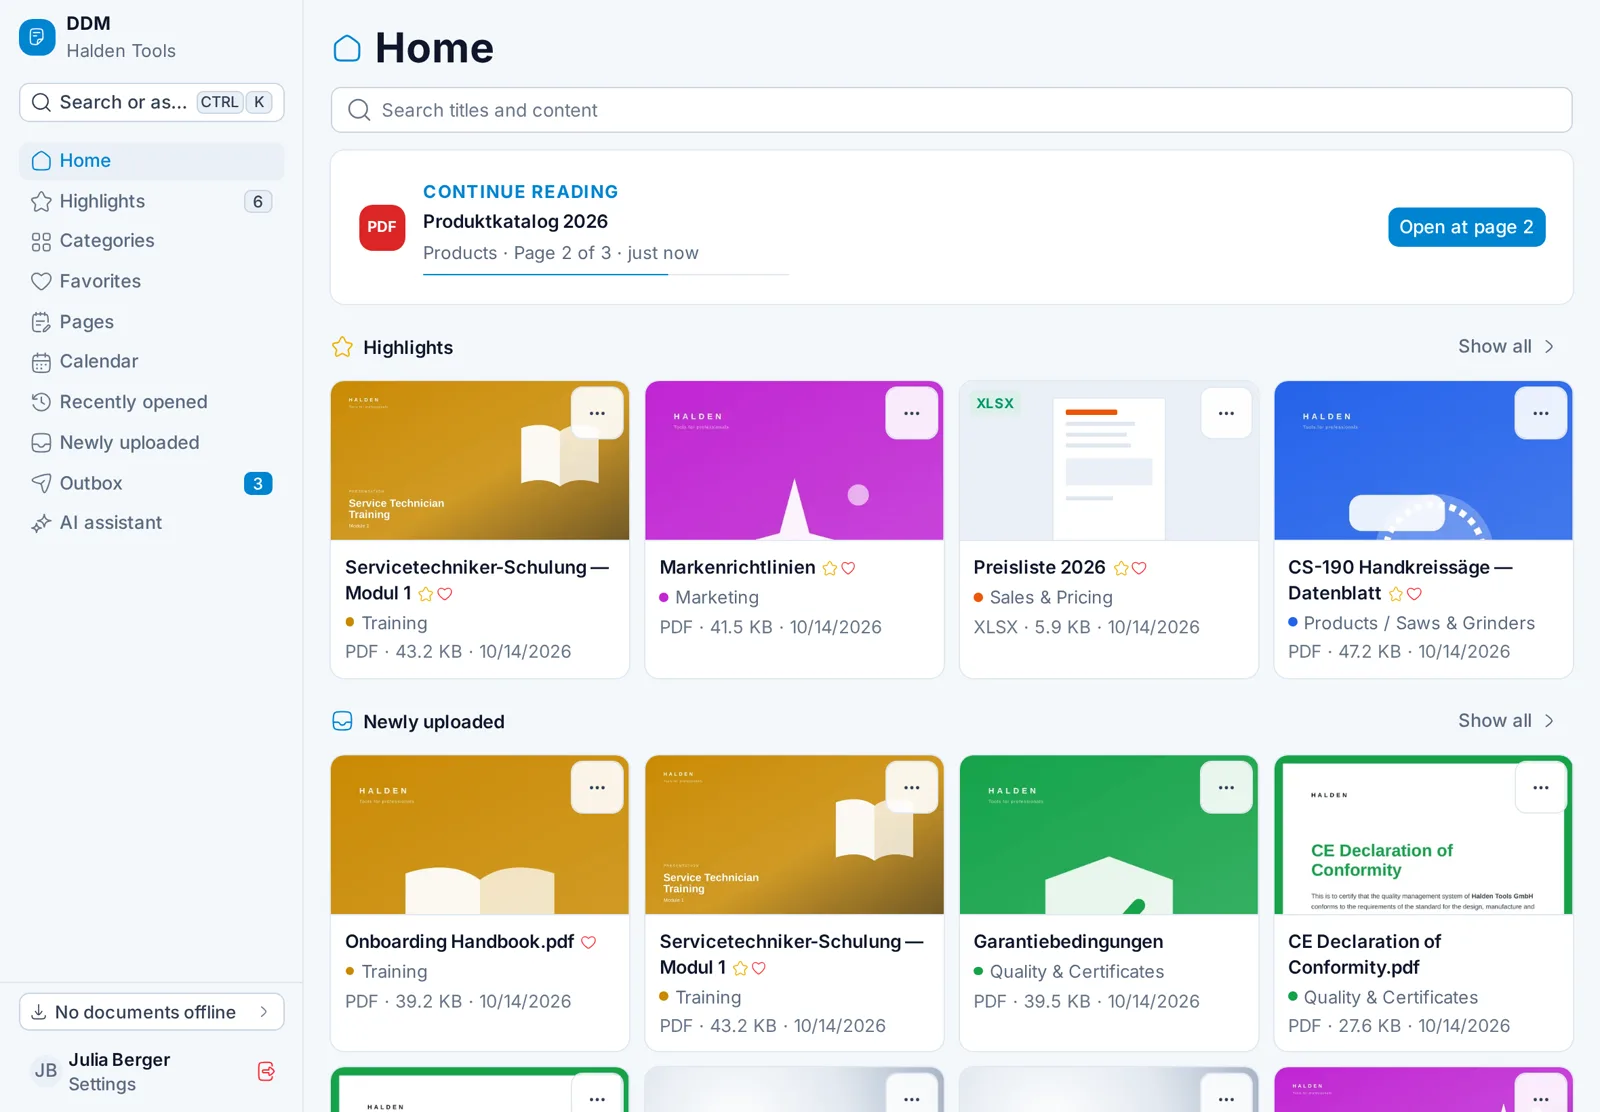Open more options on Servicetechniker-Schulung card under Newly uploaded
The width and height of the screenshot is (1600, 1112).
point(912,787)
